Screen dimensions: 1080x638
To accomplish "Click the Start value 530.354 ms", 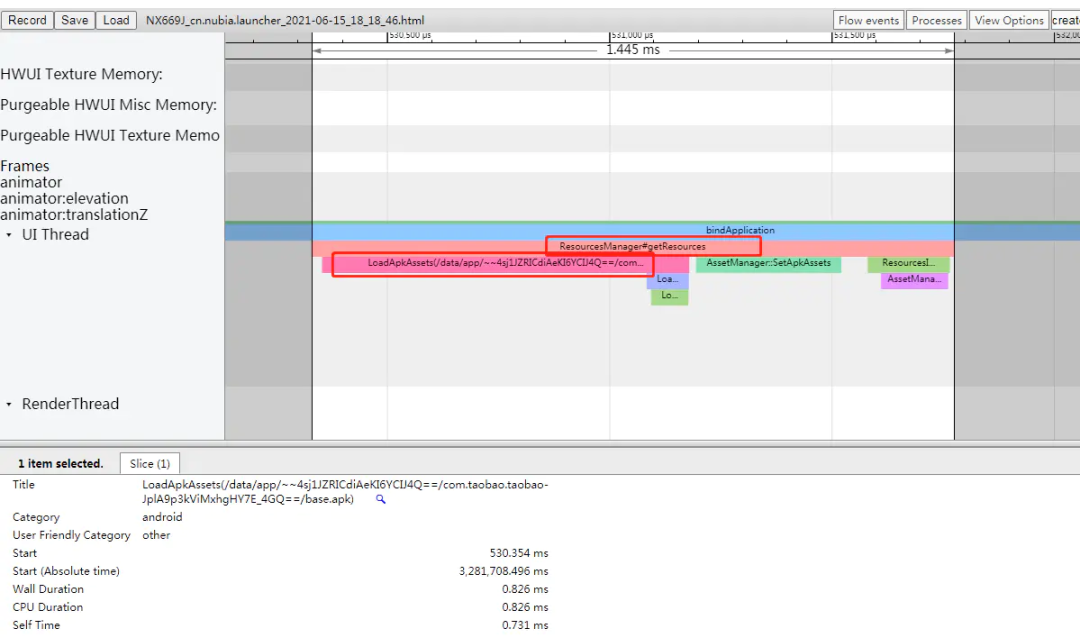I will coord(519,553).
